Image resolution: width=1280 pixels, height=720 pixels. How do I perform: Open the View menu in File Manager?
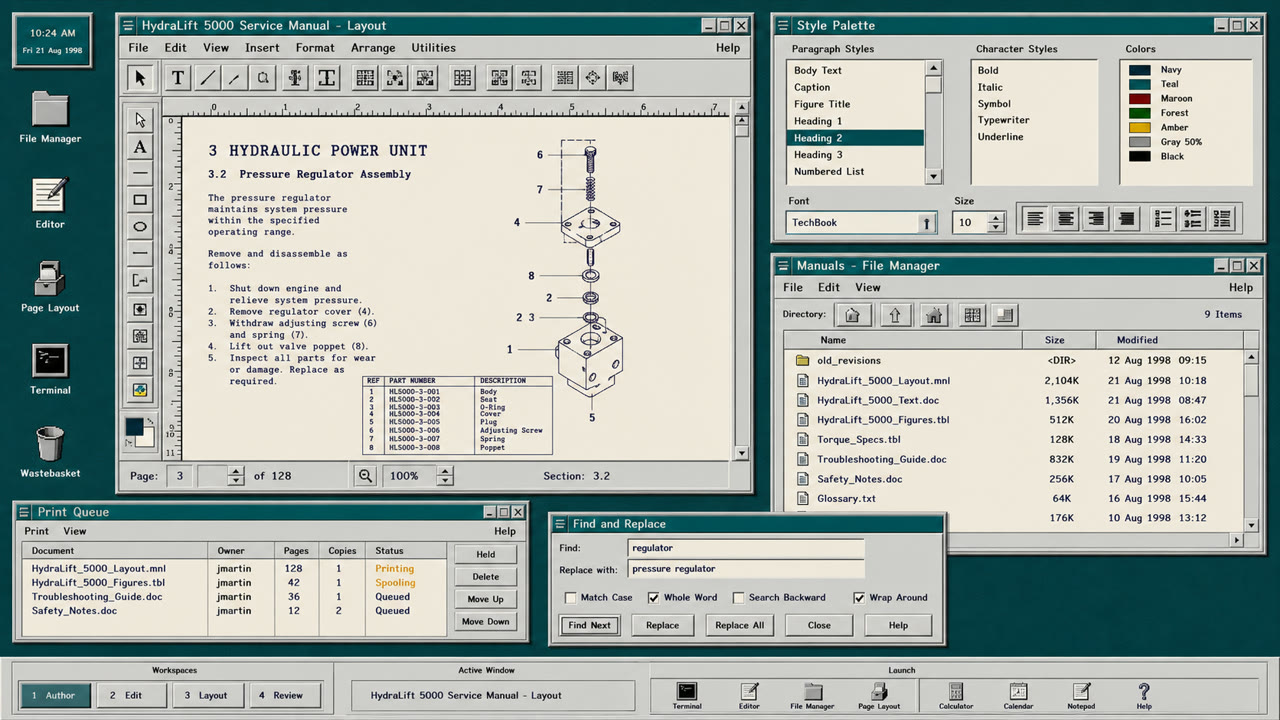868,287
